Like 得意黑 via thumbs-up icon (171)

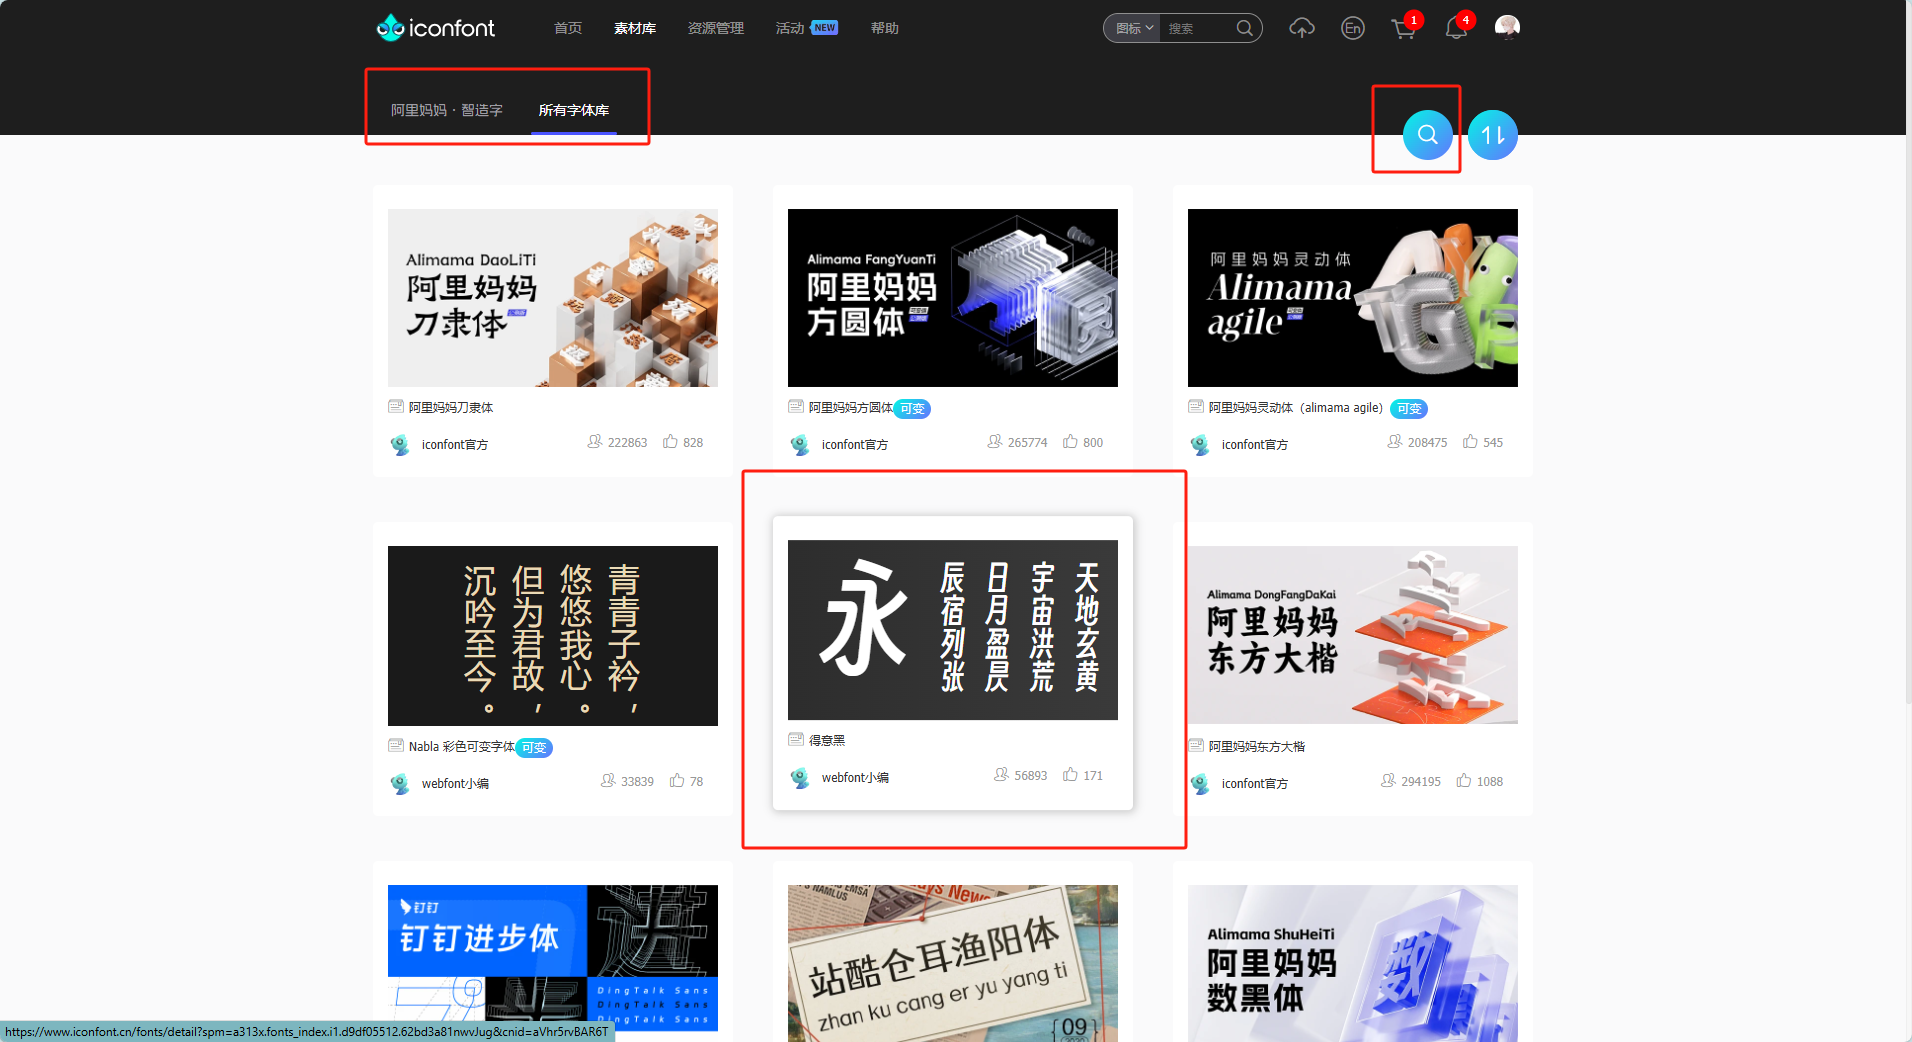point(1070,775)
